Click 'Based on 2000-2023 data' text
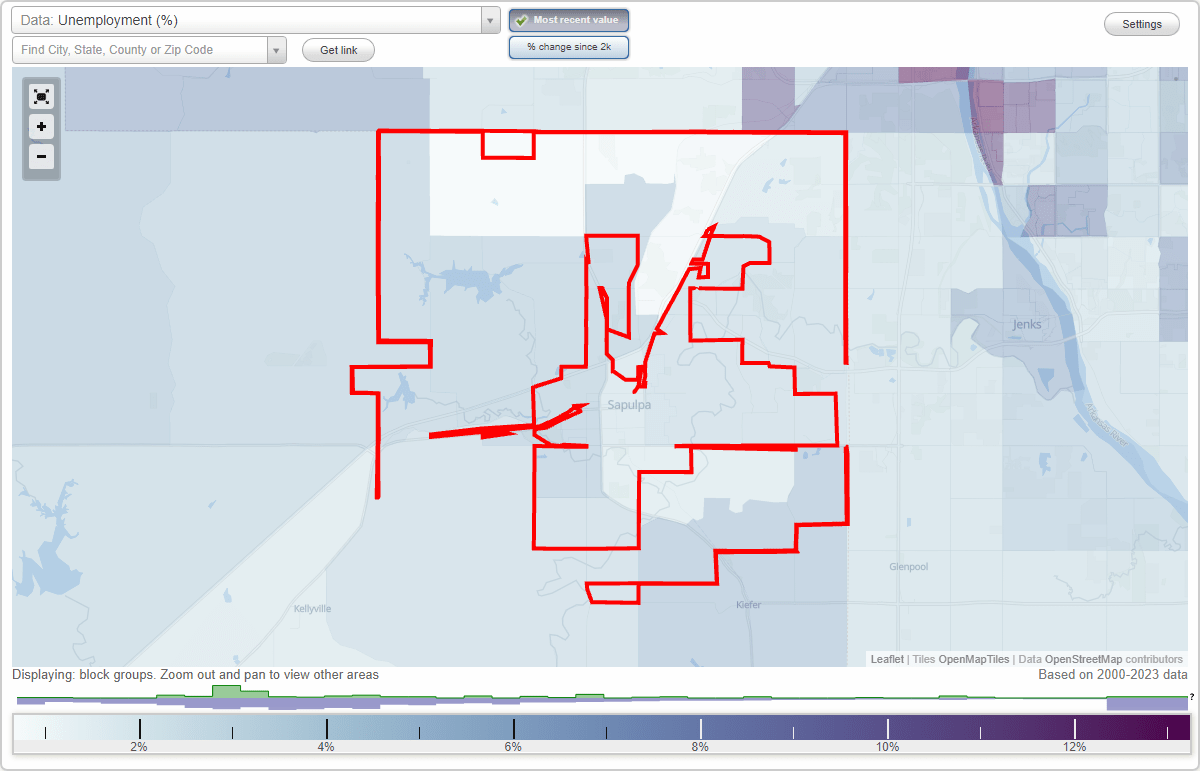 (x=1113, y=675)
